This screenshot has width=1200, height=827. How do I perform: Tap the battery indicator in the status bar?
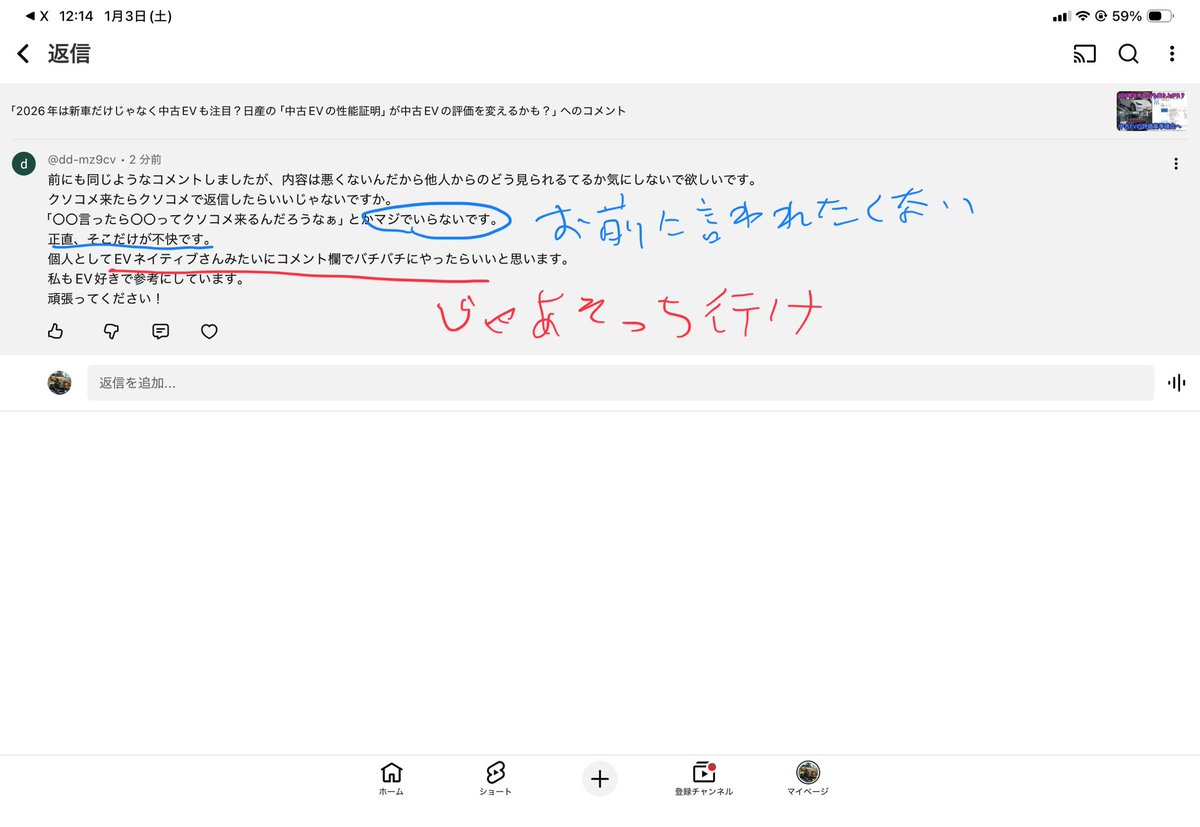1160,15
